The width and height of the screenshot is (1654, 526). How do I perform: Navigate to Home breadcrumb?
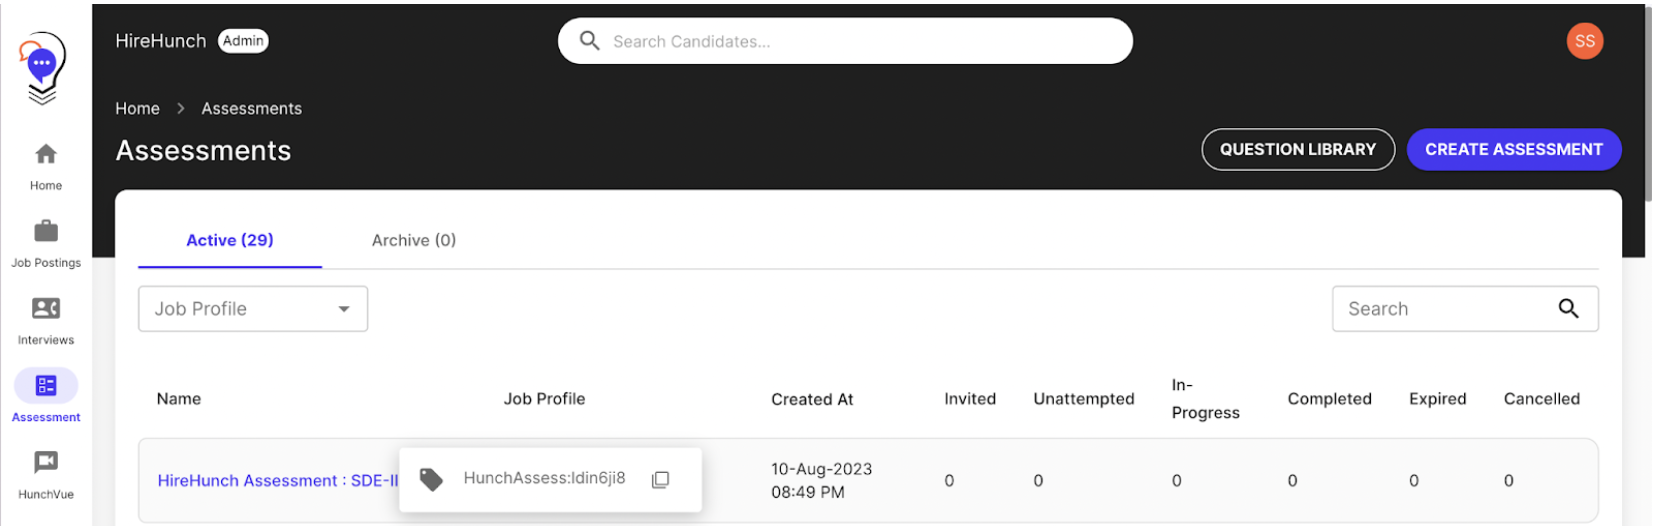click(137, 108)
